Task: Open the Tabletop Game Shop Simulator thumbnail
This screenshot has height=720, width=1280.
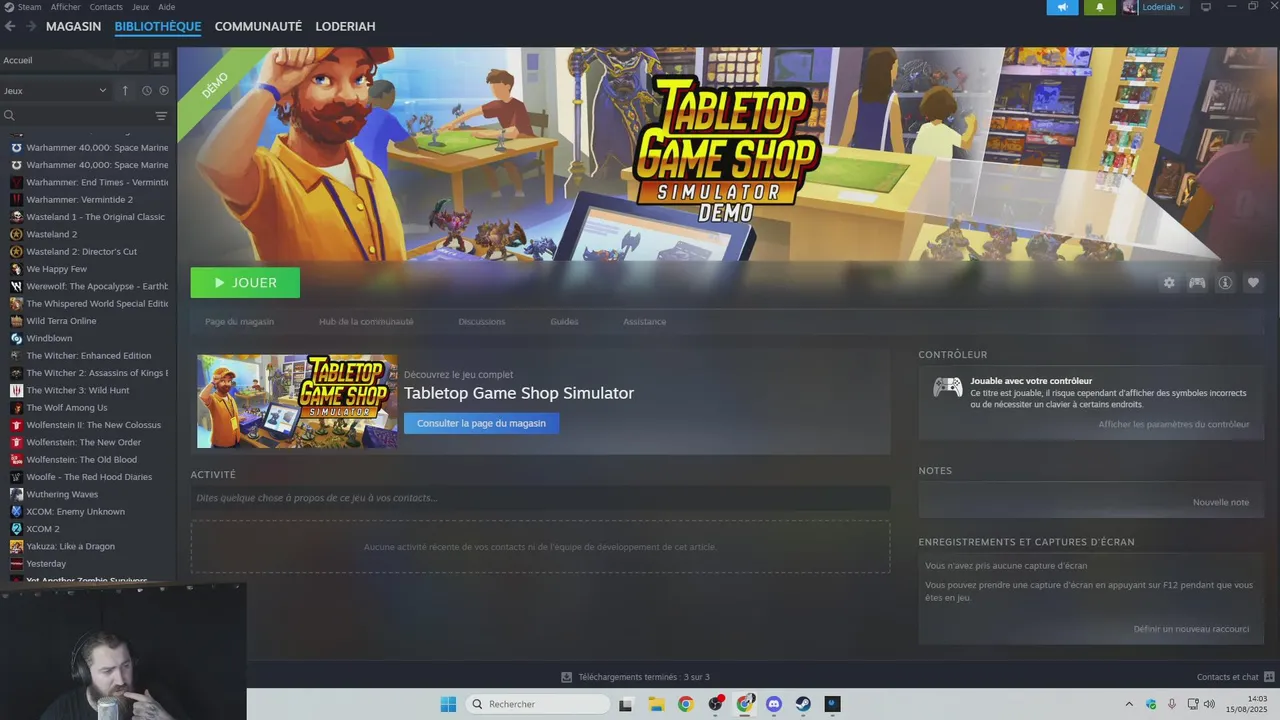Action: click(x=297, y=401)
